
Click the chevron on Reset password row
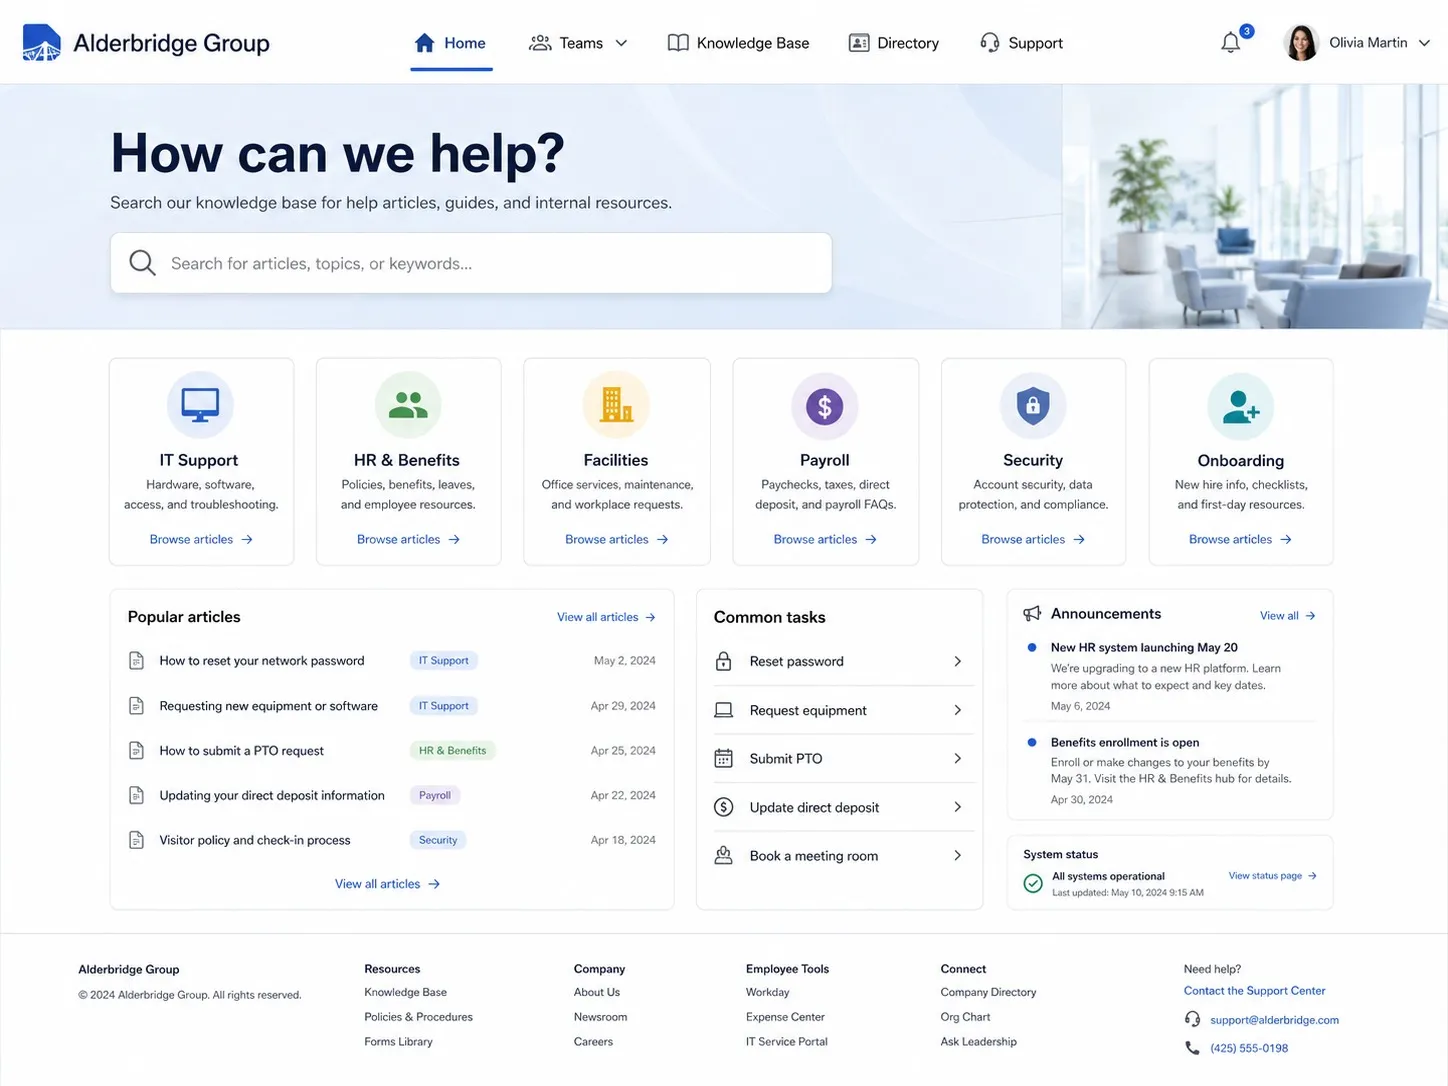pos(957,661)
